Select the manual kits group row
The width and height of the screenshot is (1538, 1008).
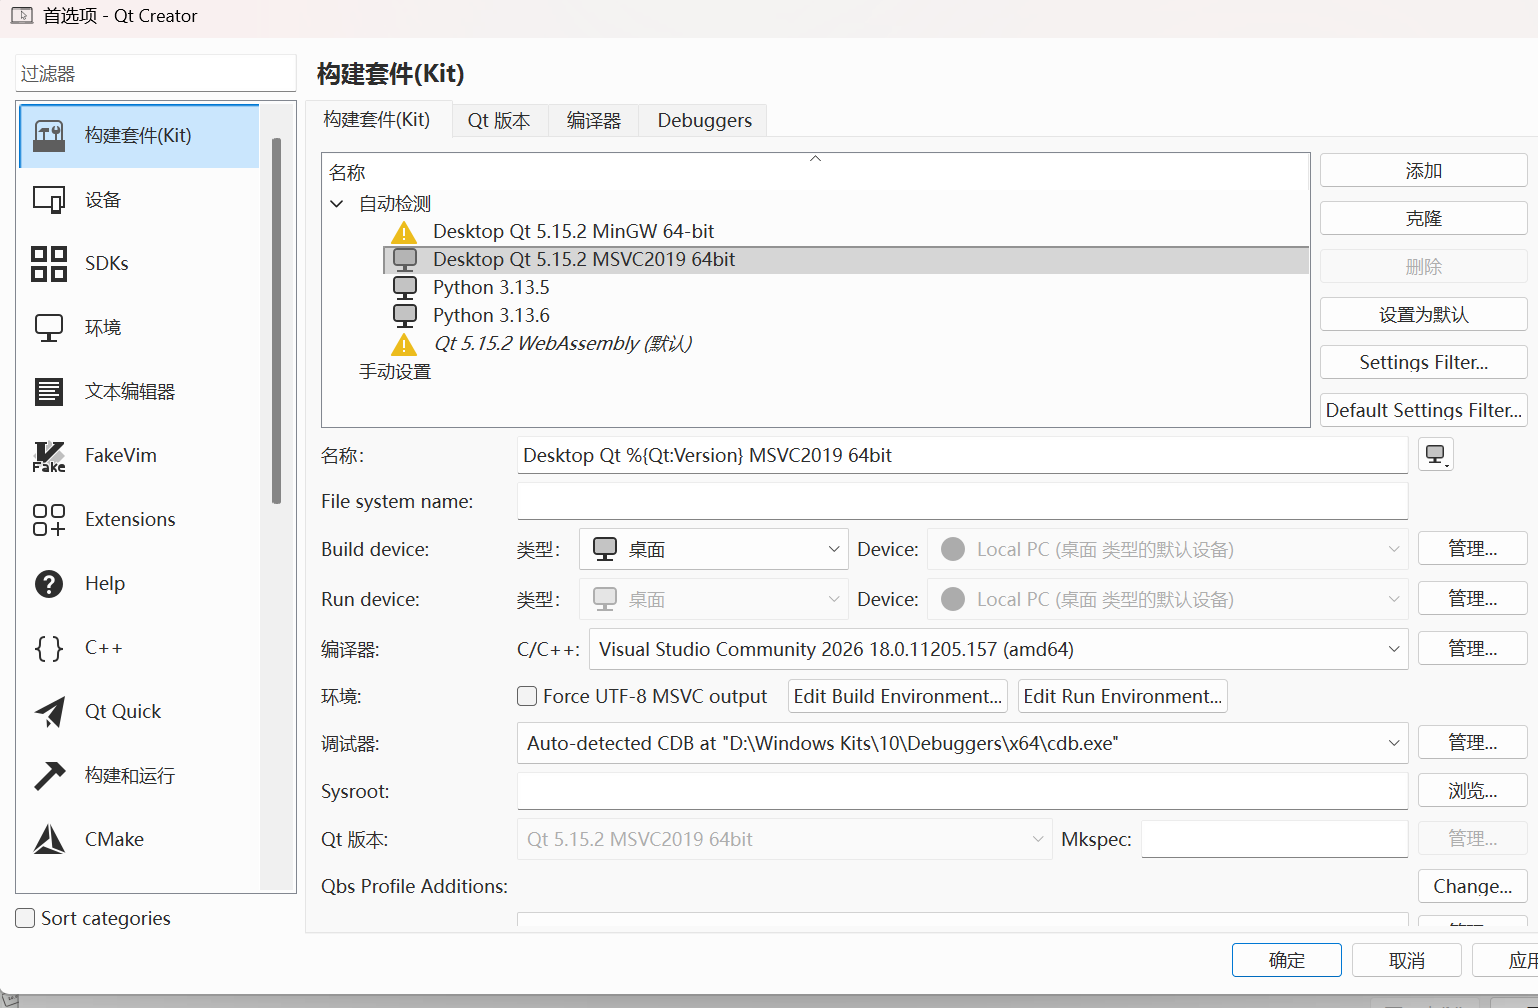(815, 372)
